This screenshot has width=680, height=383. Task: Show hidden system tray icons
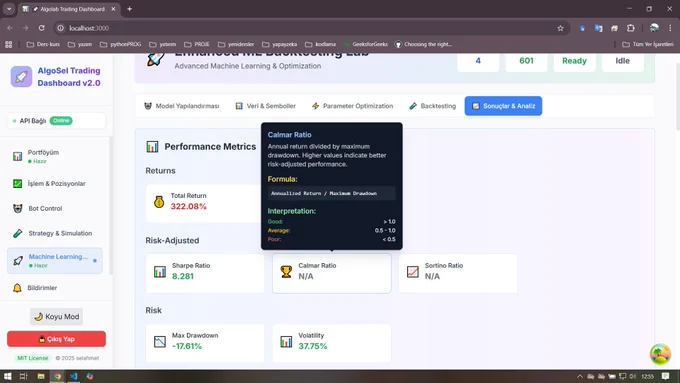point(580,376)
